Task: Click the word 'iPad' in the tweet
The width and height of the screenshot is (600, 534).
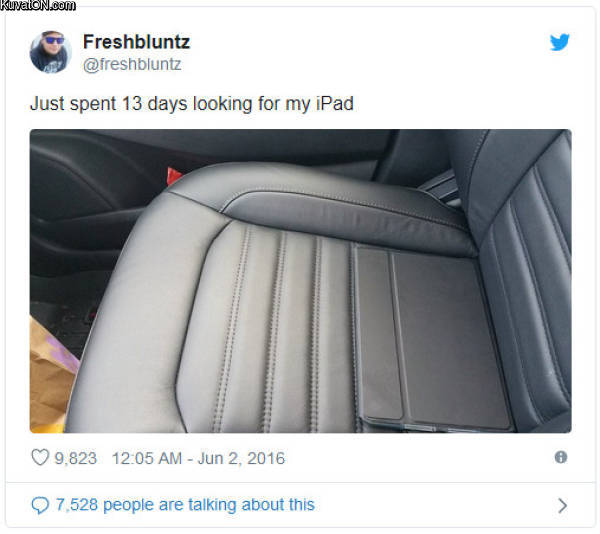Action: tap(335, 104)
